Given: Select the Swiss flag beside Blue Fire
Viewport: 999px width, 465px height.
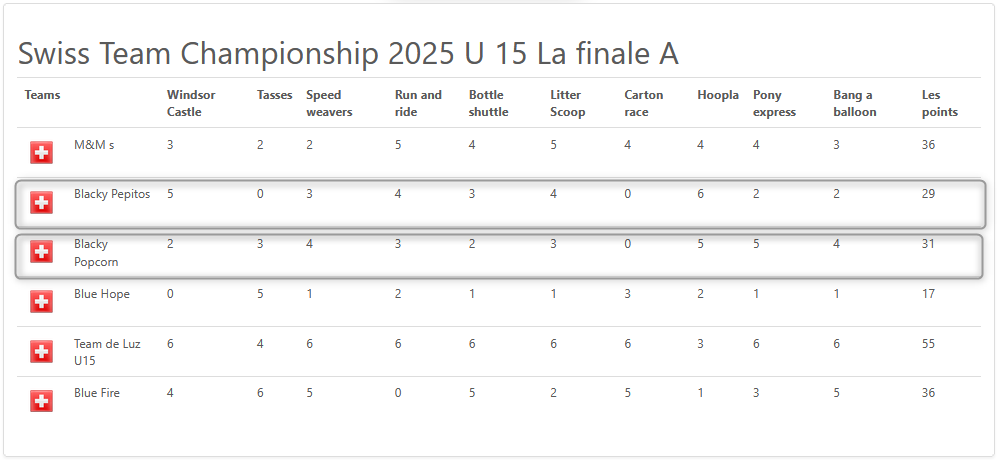Looking at the screenshot, I should [x=41, y=401].
